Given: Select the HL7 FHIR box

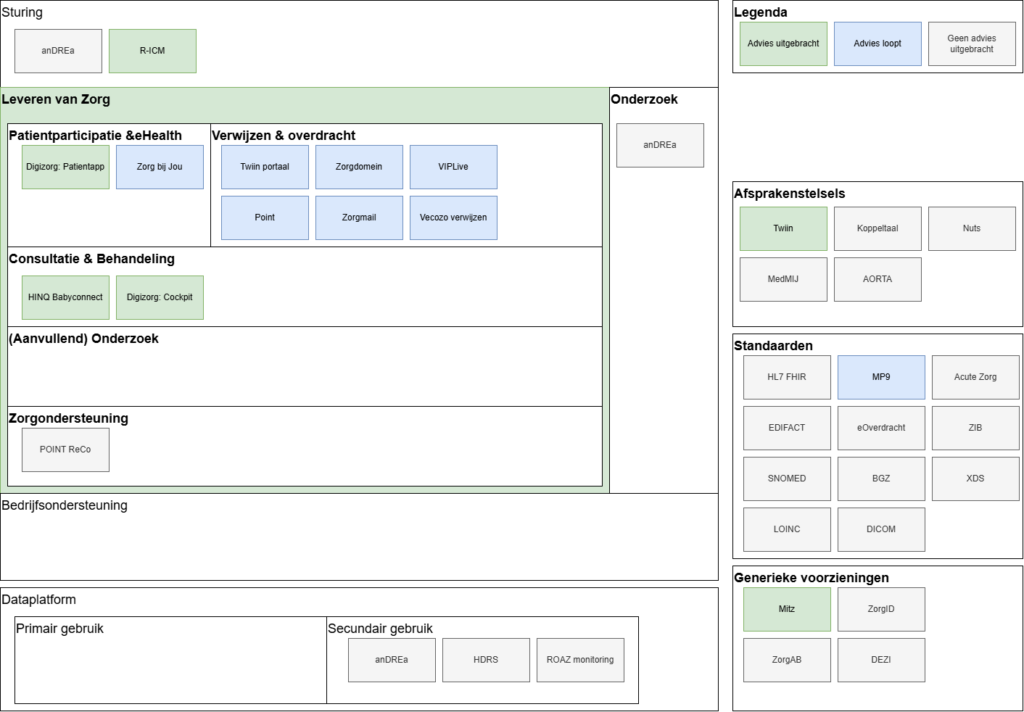Looking at the screenshot, I should (x=787, y=377).
